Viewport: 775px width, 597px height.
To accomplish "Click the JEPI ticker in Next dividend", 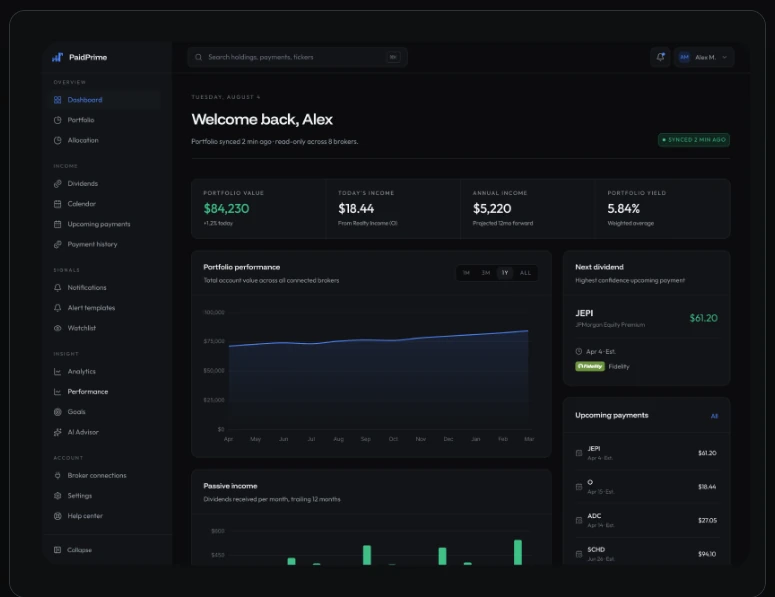I will coord(584,313).
